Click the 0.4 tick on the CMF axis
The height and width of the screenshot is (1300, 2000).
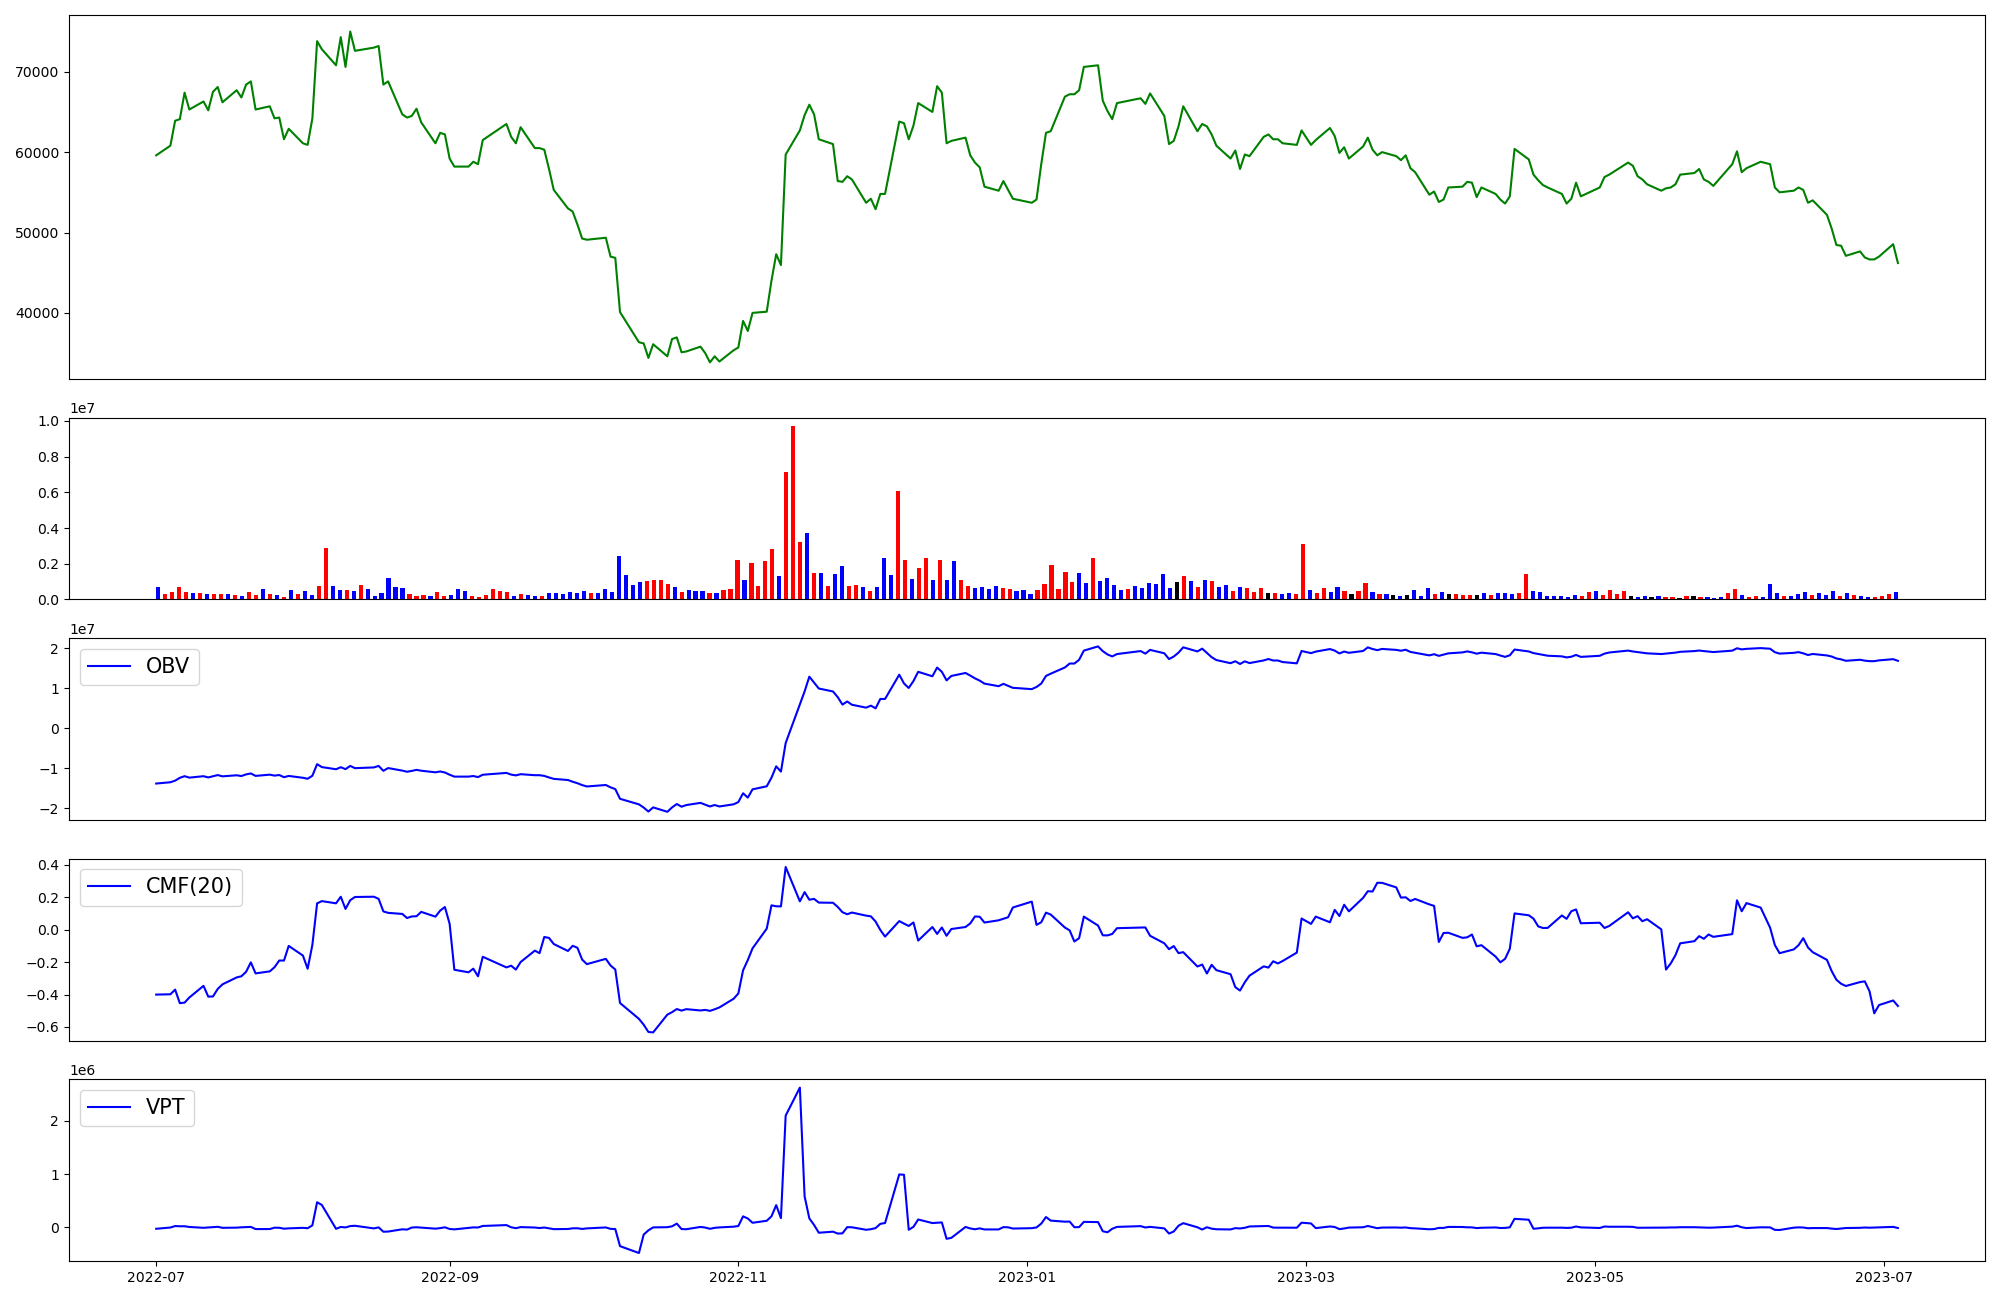[49, 865]
